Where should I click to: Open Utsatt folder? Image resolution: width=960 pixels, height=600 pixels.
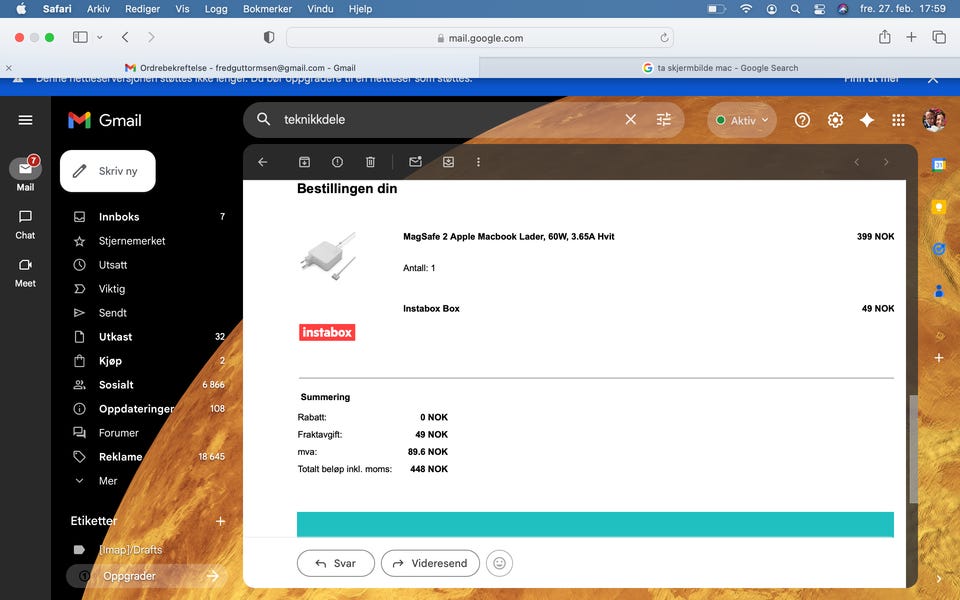pyautogui.click(x=149, y=264)
